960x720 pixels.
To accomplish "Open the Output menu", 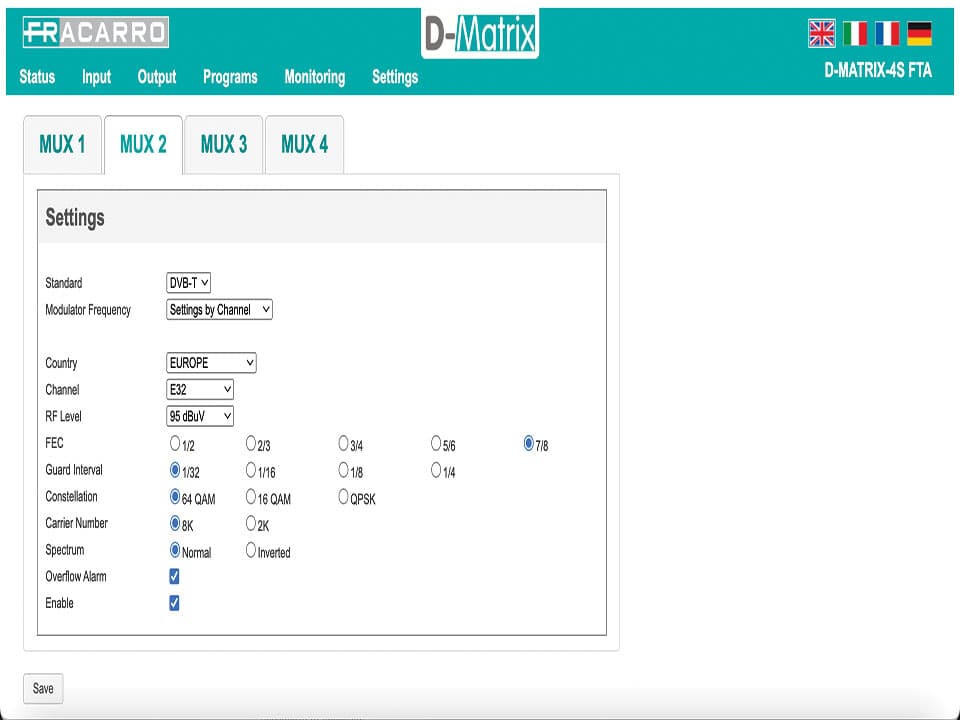I will (x=157, y=77).
